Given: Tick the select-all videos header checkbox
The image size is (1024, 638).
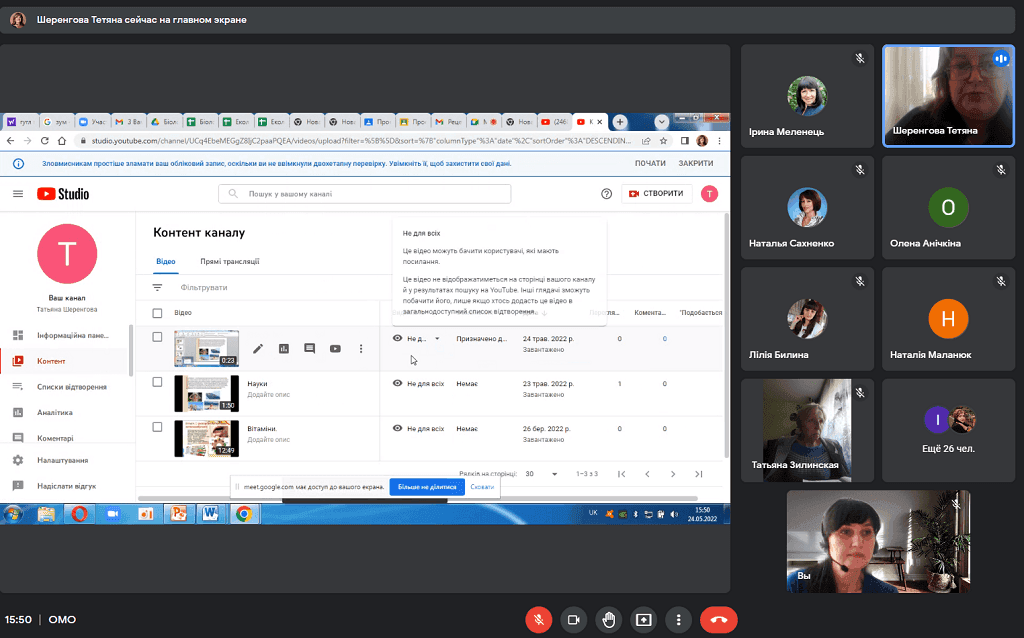Looking at the screenshot, I should pyautogui.click(x=157, y=313).
